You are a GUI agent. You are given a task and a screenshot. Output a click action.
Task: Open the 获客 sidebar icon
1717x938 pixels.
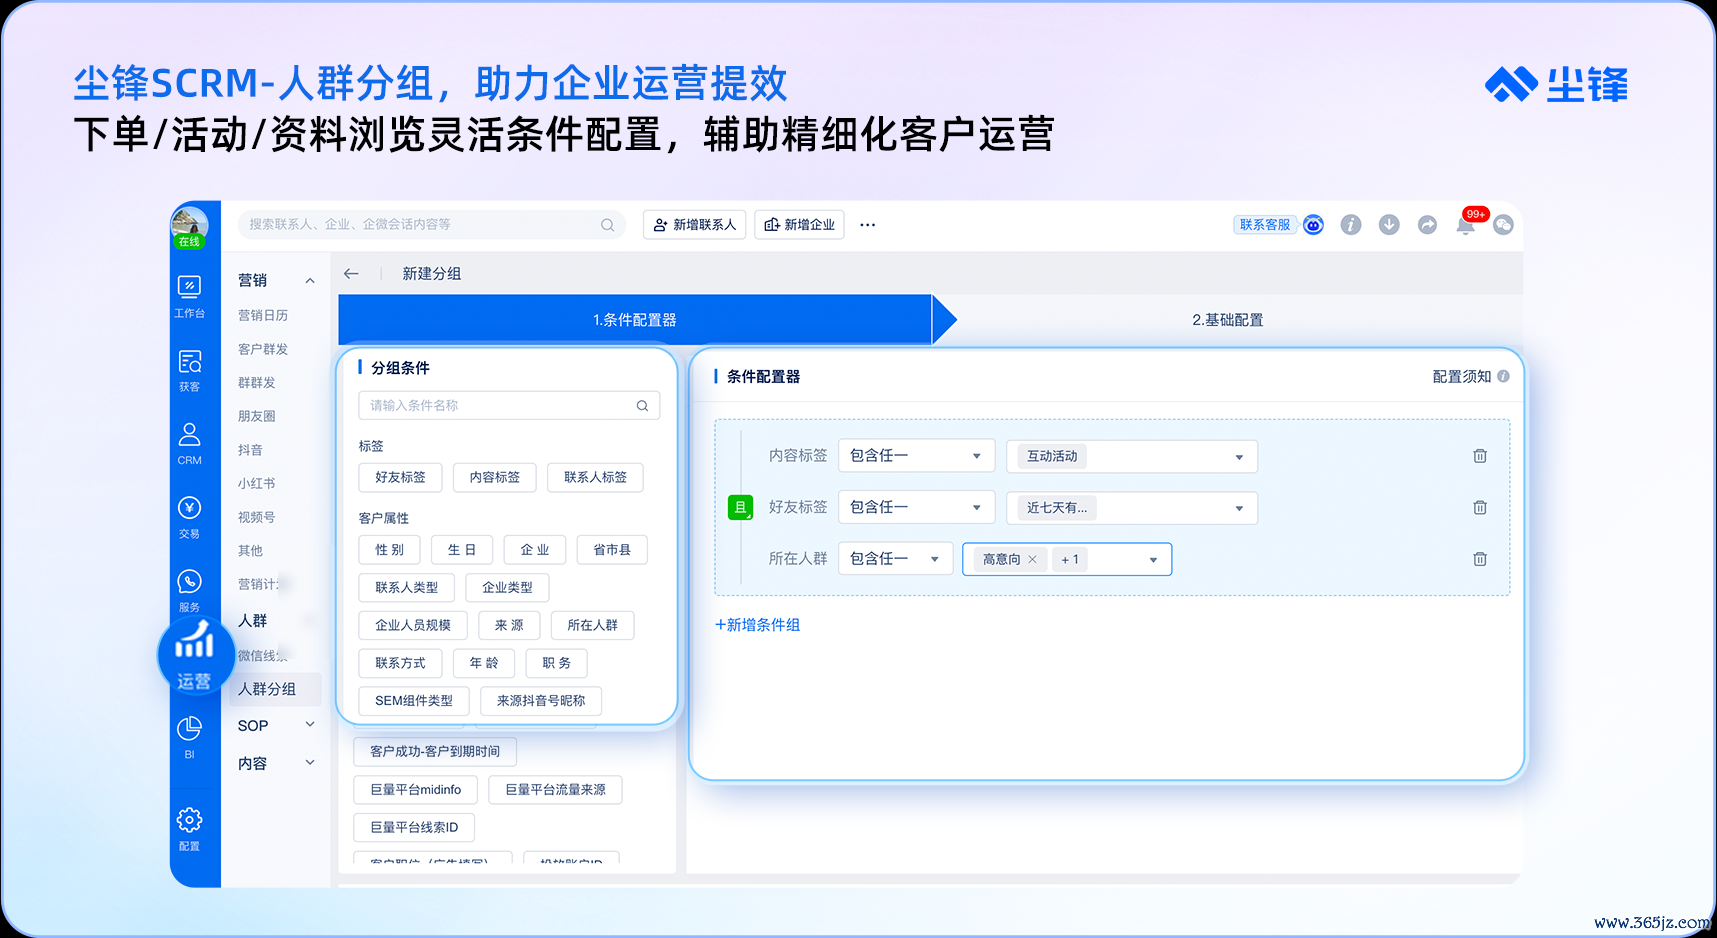tap(189, 370)
